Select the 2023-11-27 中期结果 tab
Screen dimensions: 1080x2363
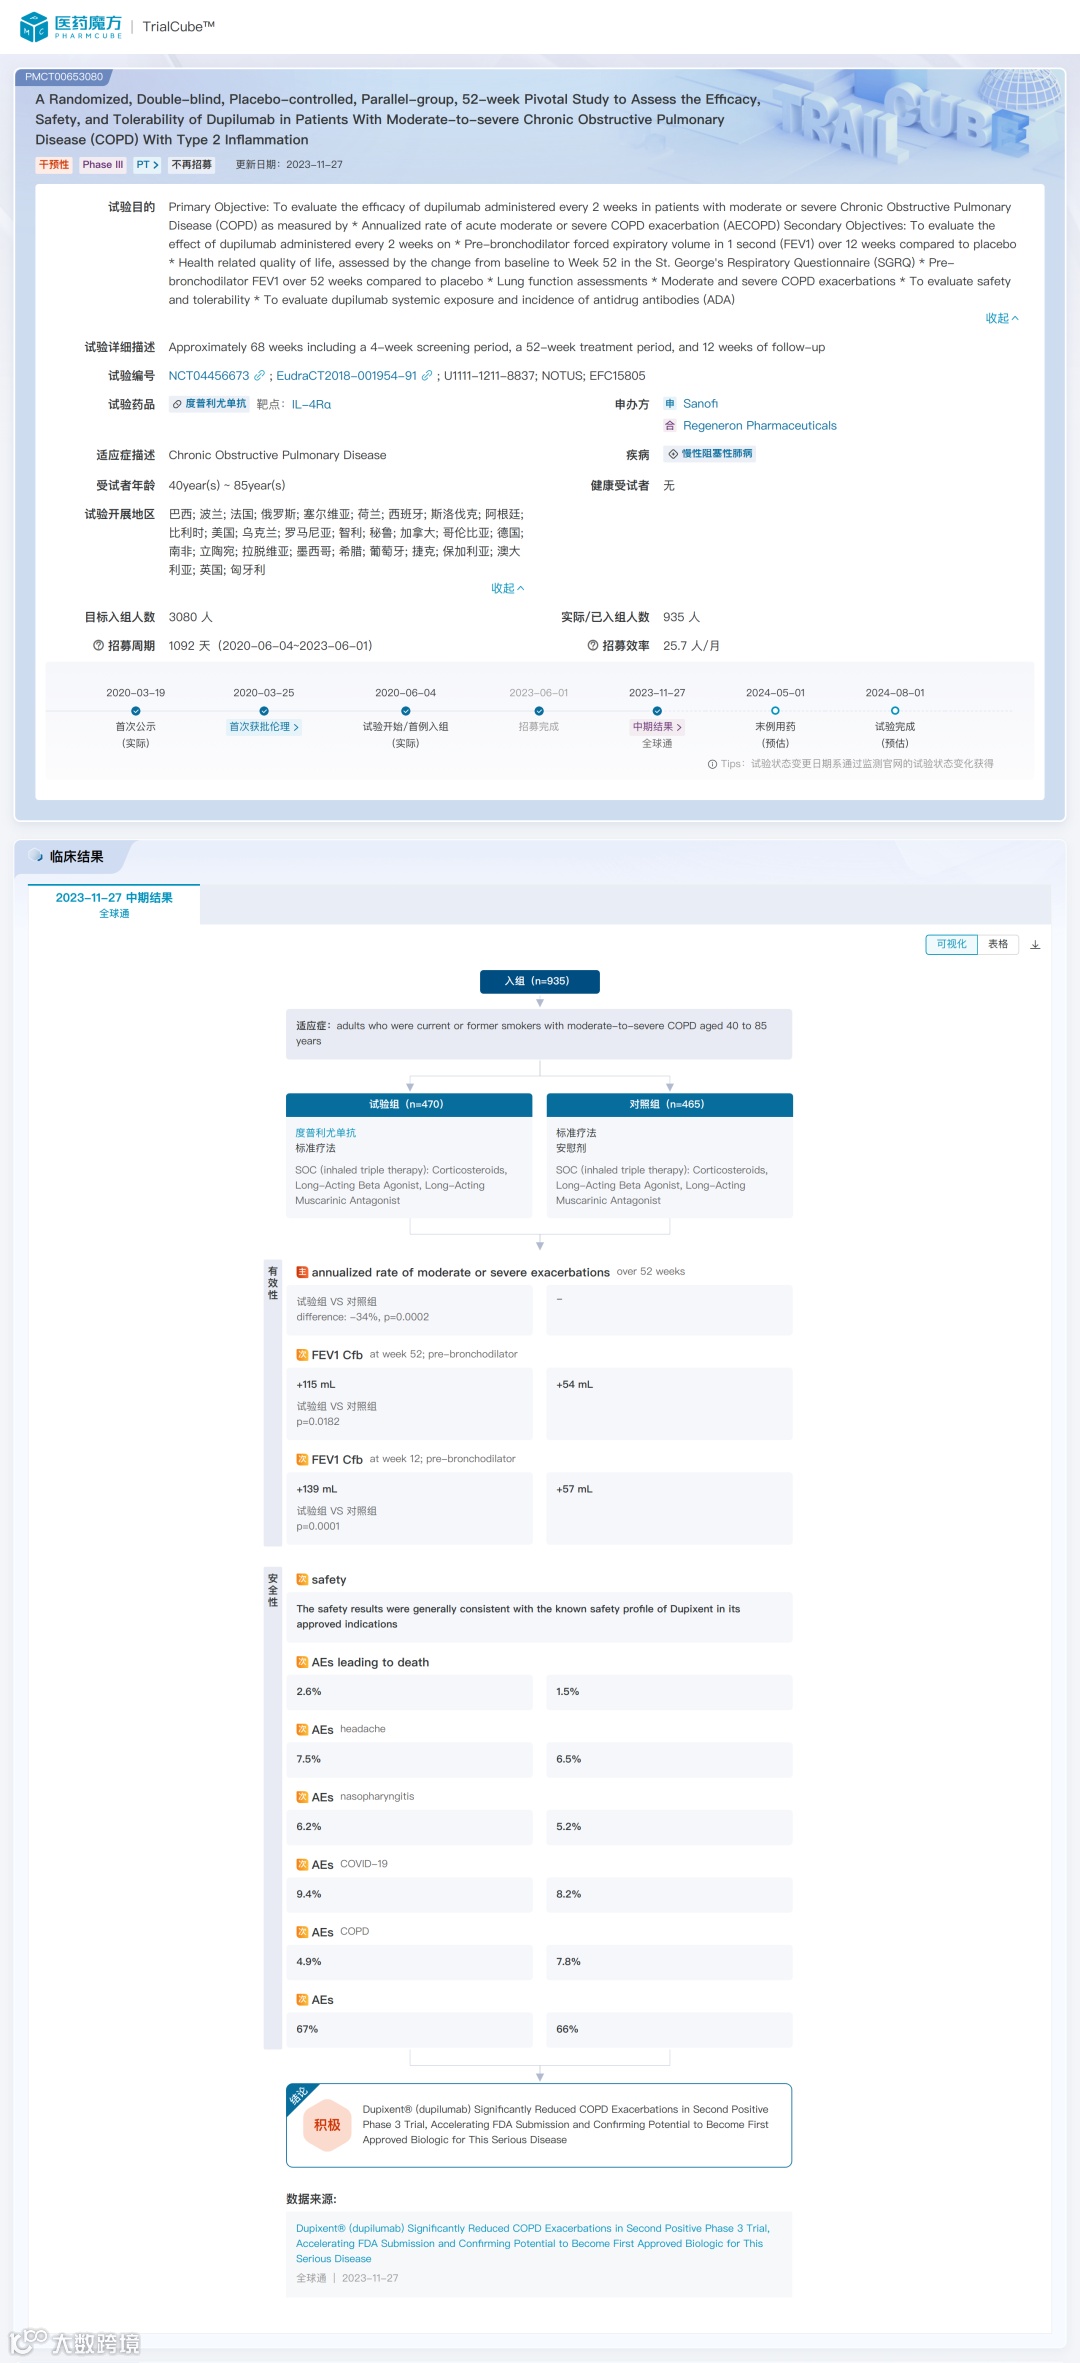point(114,904)
